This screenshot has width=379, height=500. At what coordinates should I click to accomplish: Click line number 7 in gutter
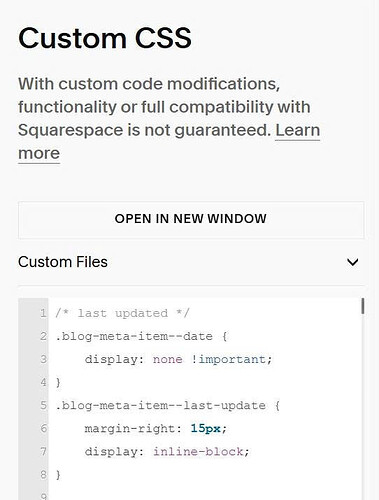coord(43,452)
